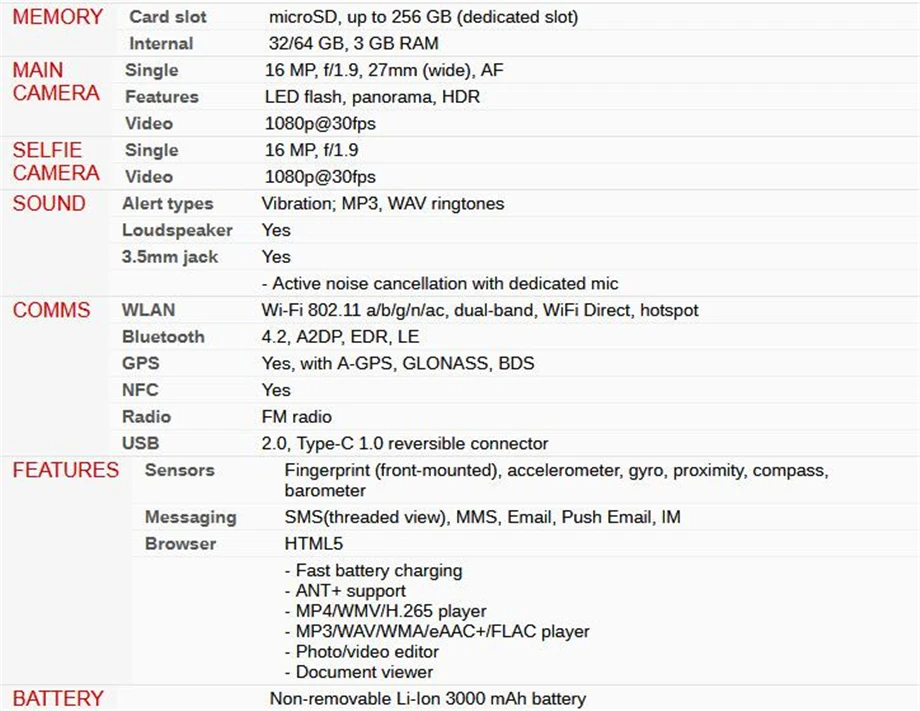
Task: Click the SELFIE CAMERA section heading
Action: [x=56, y=161]
